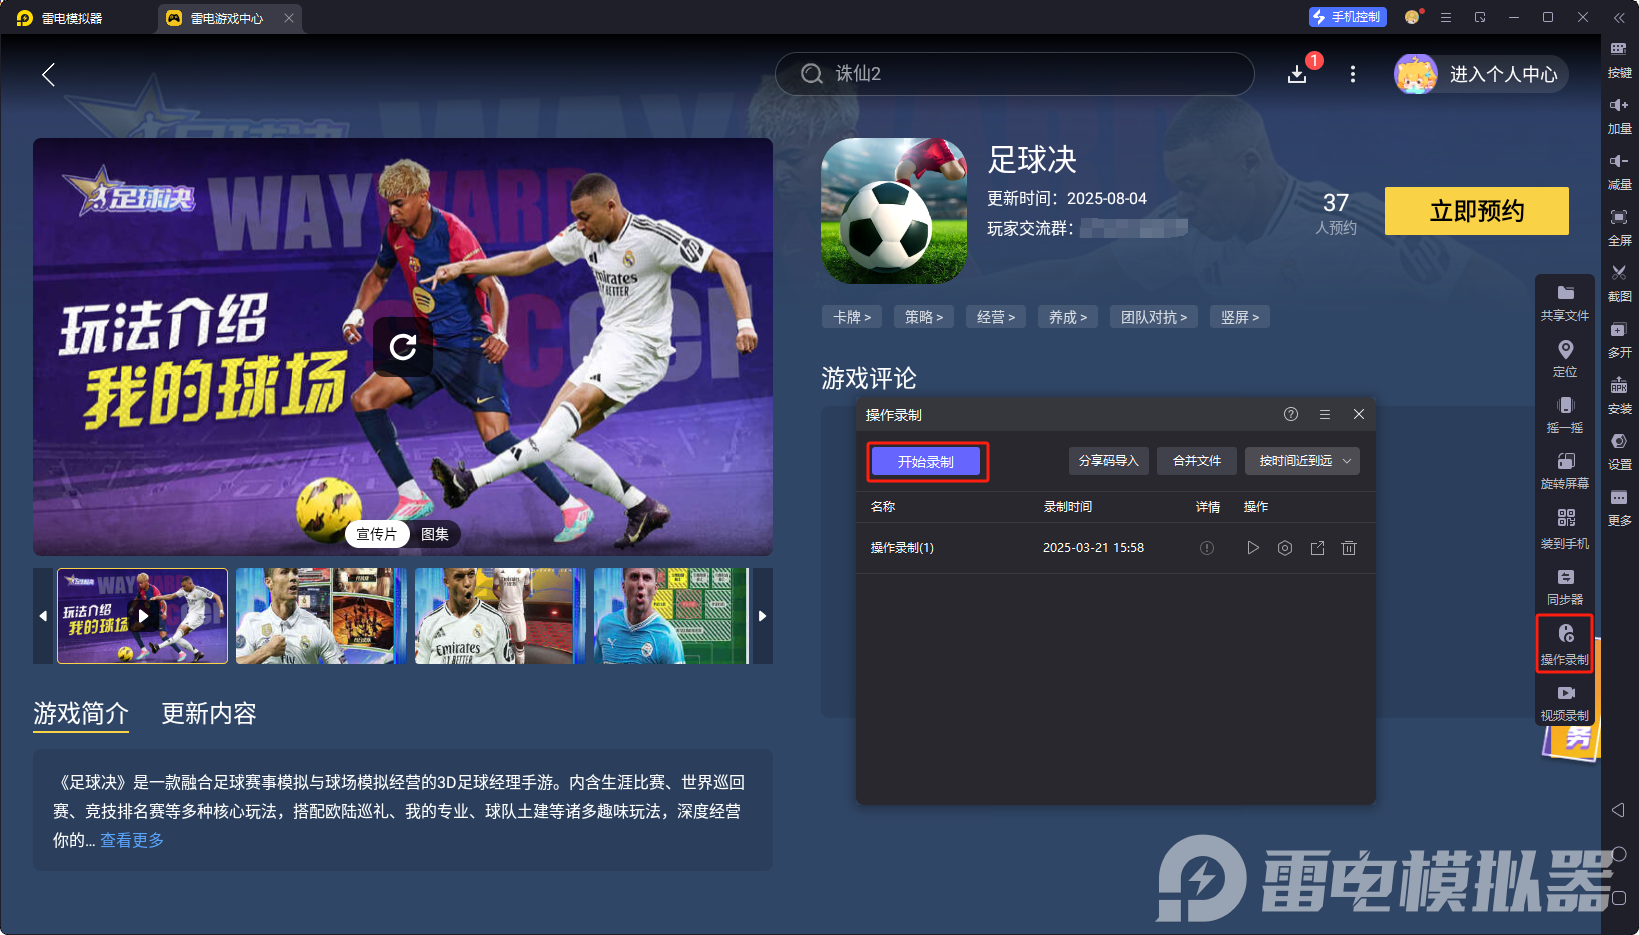The image size is (1639, 935).
Task: Increase volume with the 加量 icon
Action: click(1619, 116)
